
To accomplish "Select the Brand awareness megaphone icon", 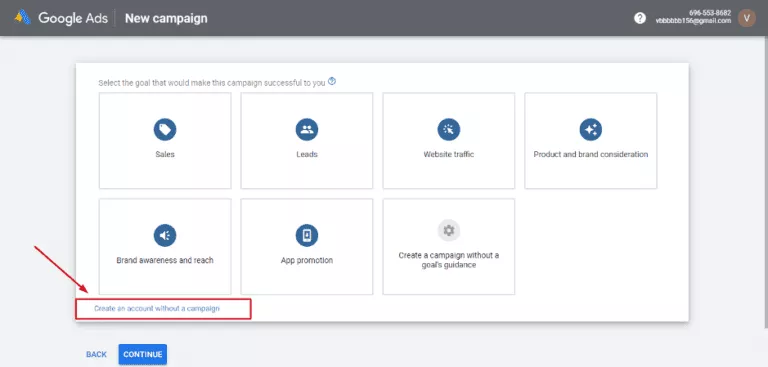I will click(165, 236).
